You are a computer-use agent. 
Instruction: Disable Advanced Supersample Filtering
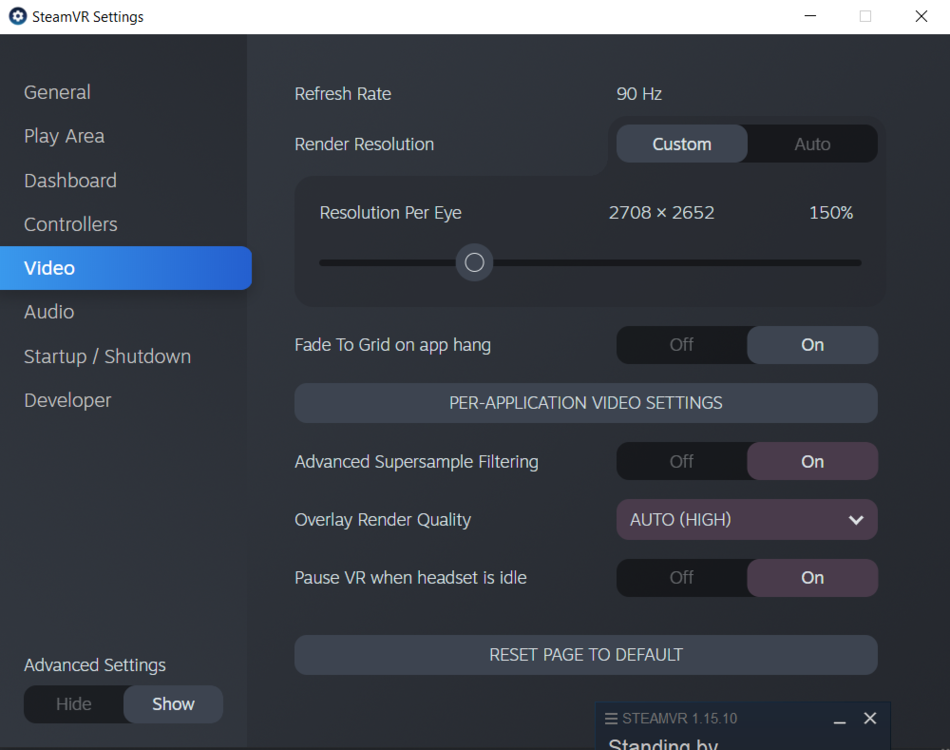681,461
